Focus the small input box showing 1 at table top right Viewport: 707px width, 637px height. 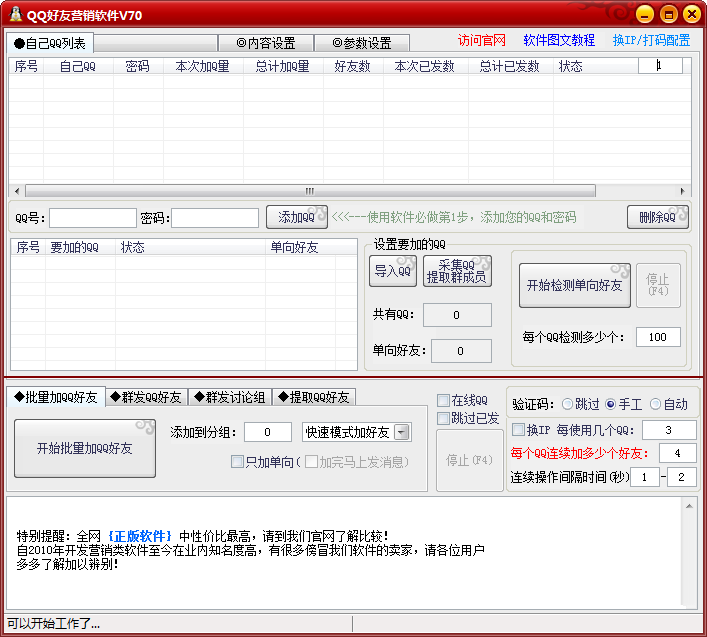(660, 66)
